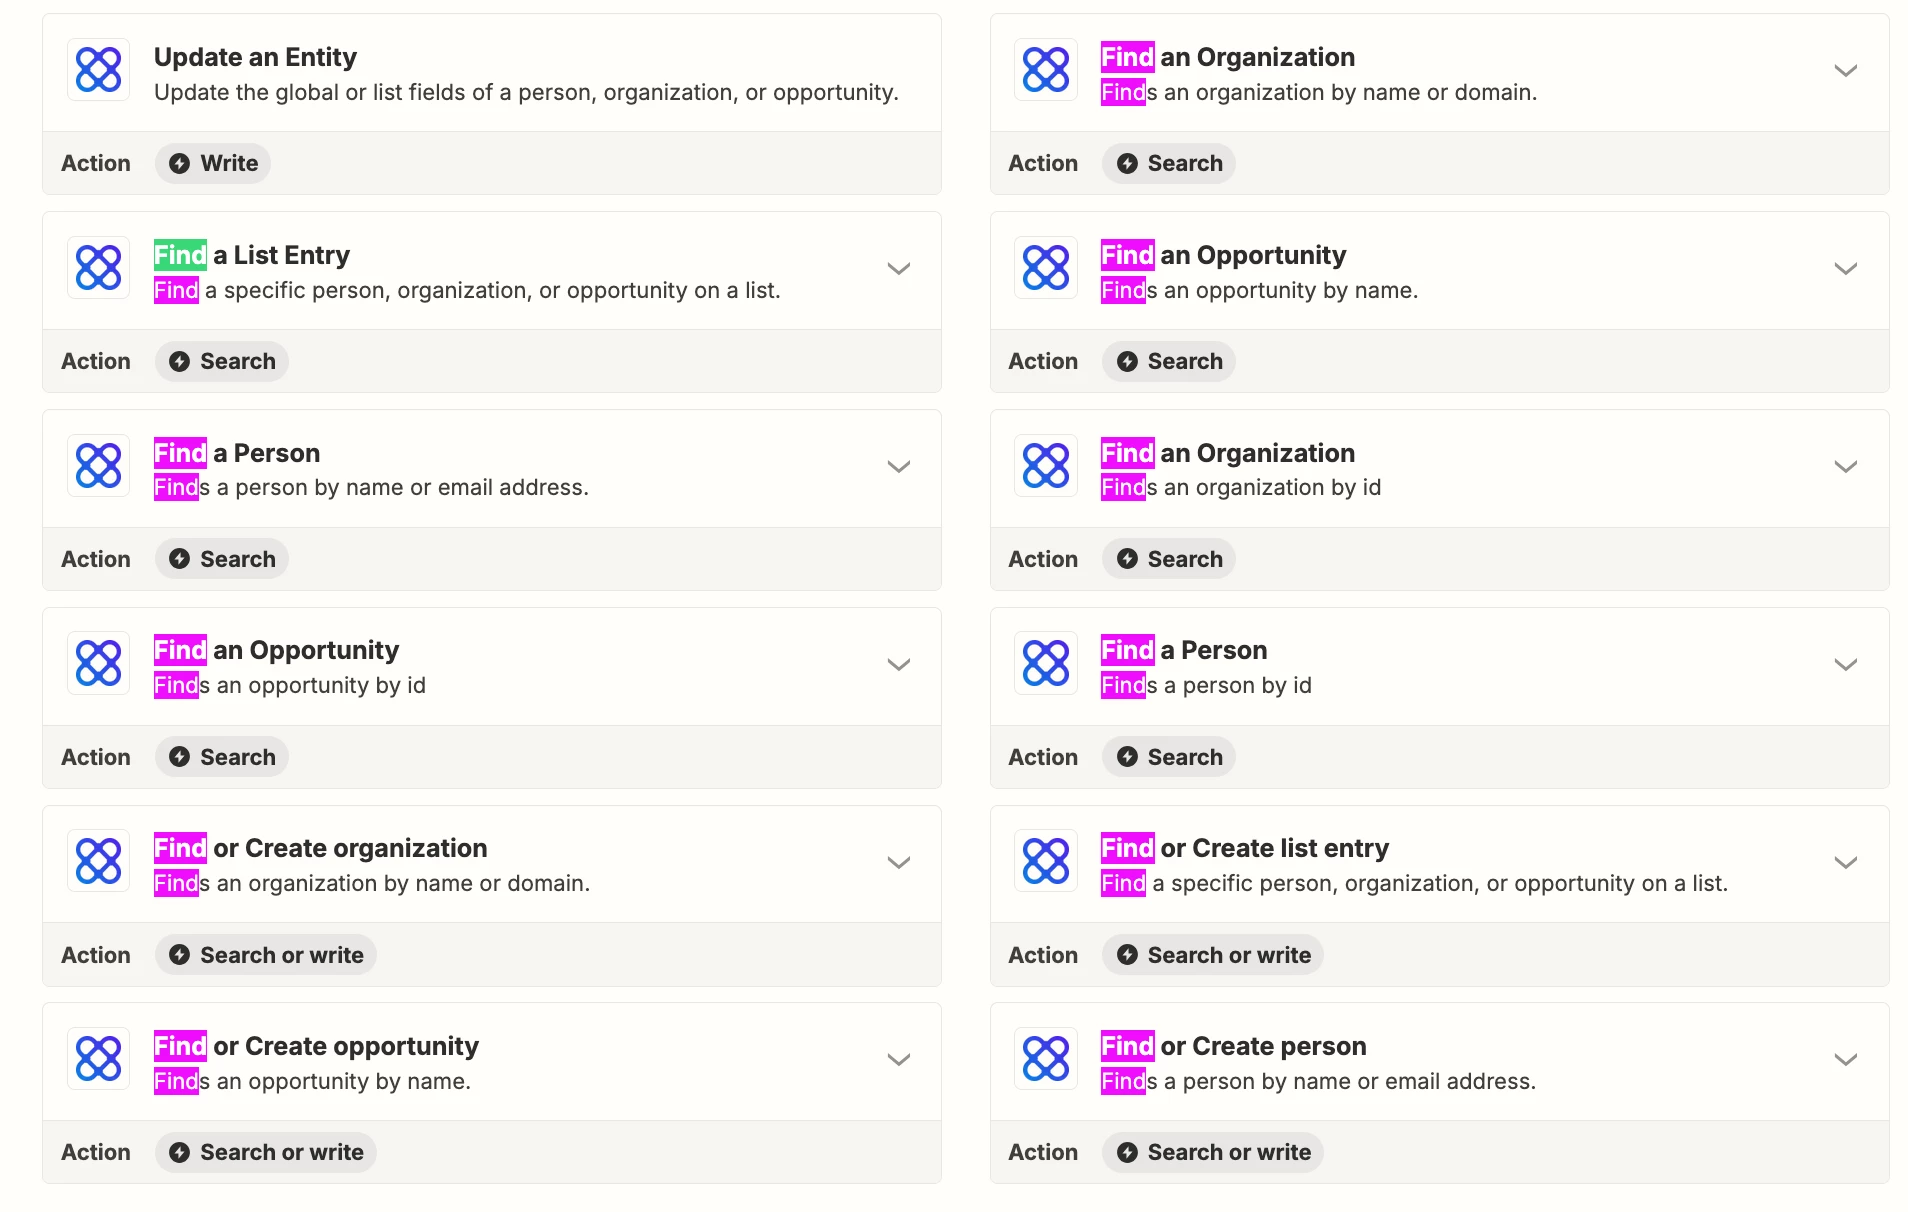1908x1212 pixels.
Task: Click the Action label on Update an Entity card
Action: point(96,163)
